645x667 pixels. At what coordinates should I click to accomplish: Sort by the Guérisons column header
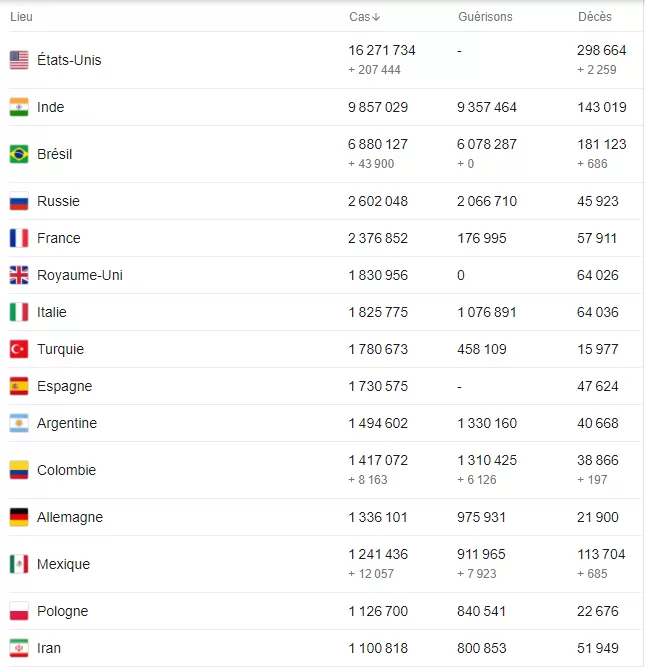click(485, 17)
